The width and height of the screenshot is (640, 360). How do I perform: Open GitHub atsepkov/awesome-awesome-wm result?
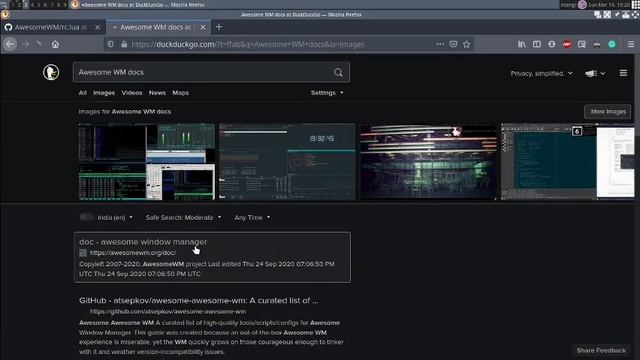click(x=198, y=300)
